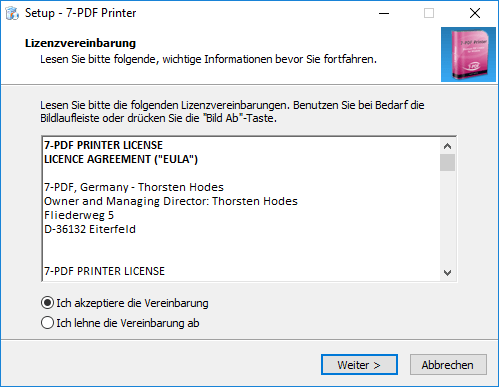Click the setup installer icon in title bar

(x=12, y=13)
